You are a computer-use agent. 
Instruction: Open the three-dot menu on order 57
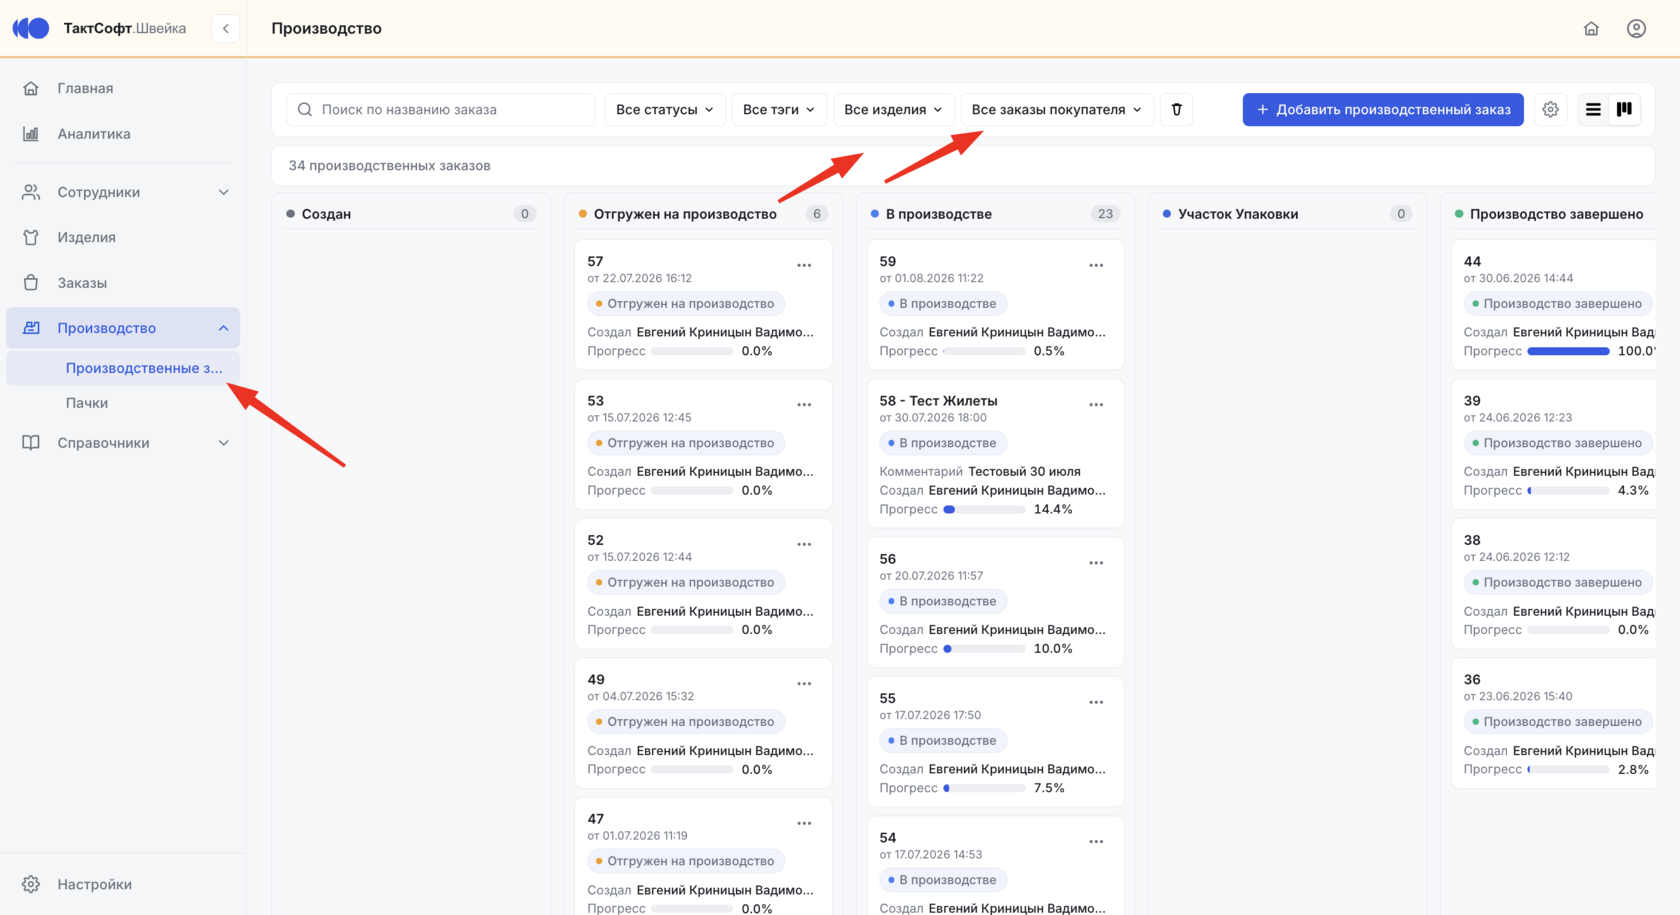tap(804, 265)
